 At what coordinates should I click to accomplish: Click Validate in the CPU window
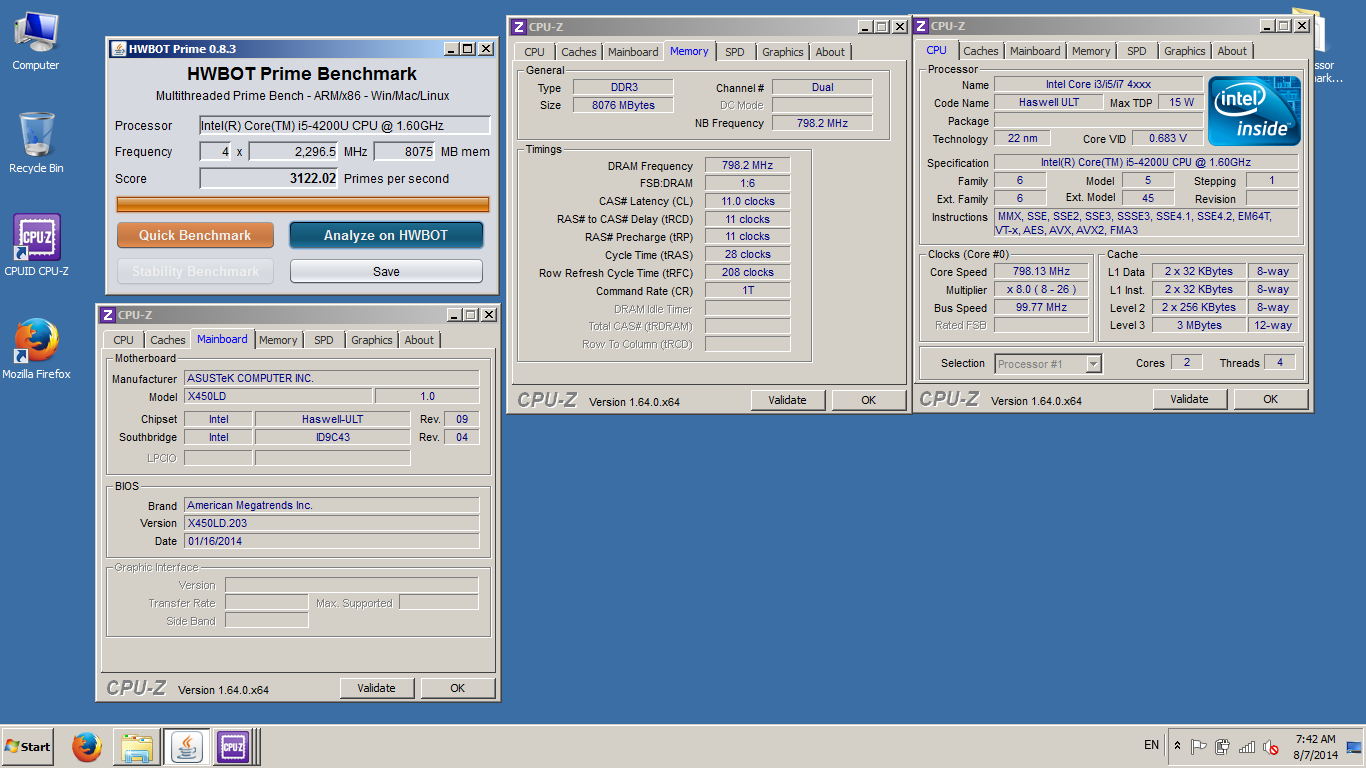[1189, 399]
